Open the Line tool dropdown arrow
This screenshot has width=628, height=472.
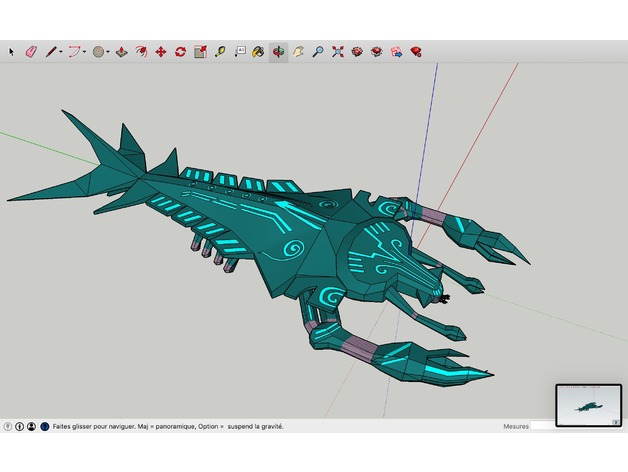click(x=61, y=52)
